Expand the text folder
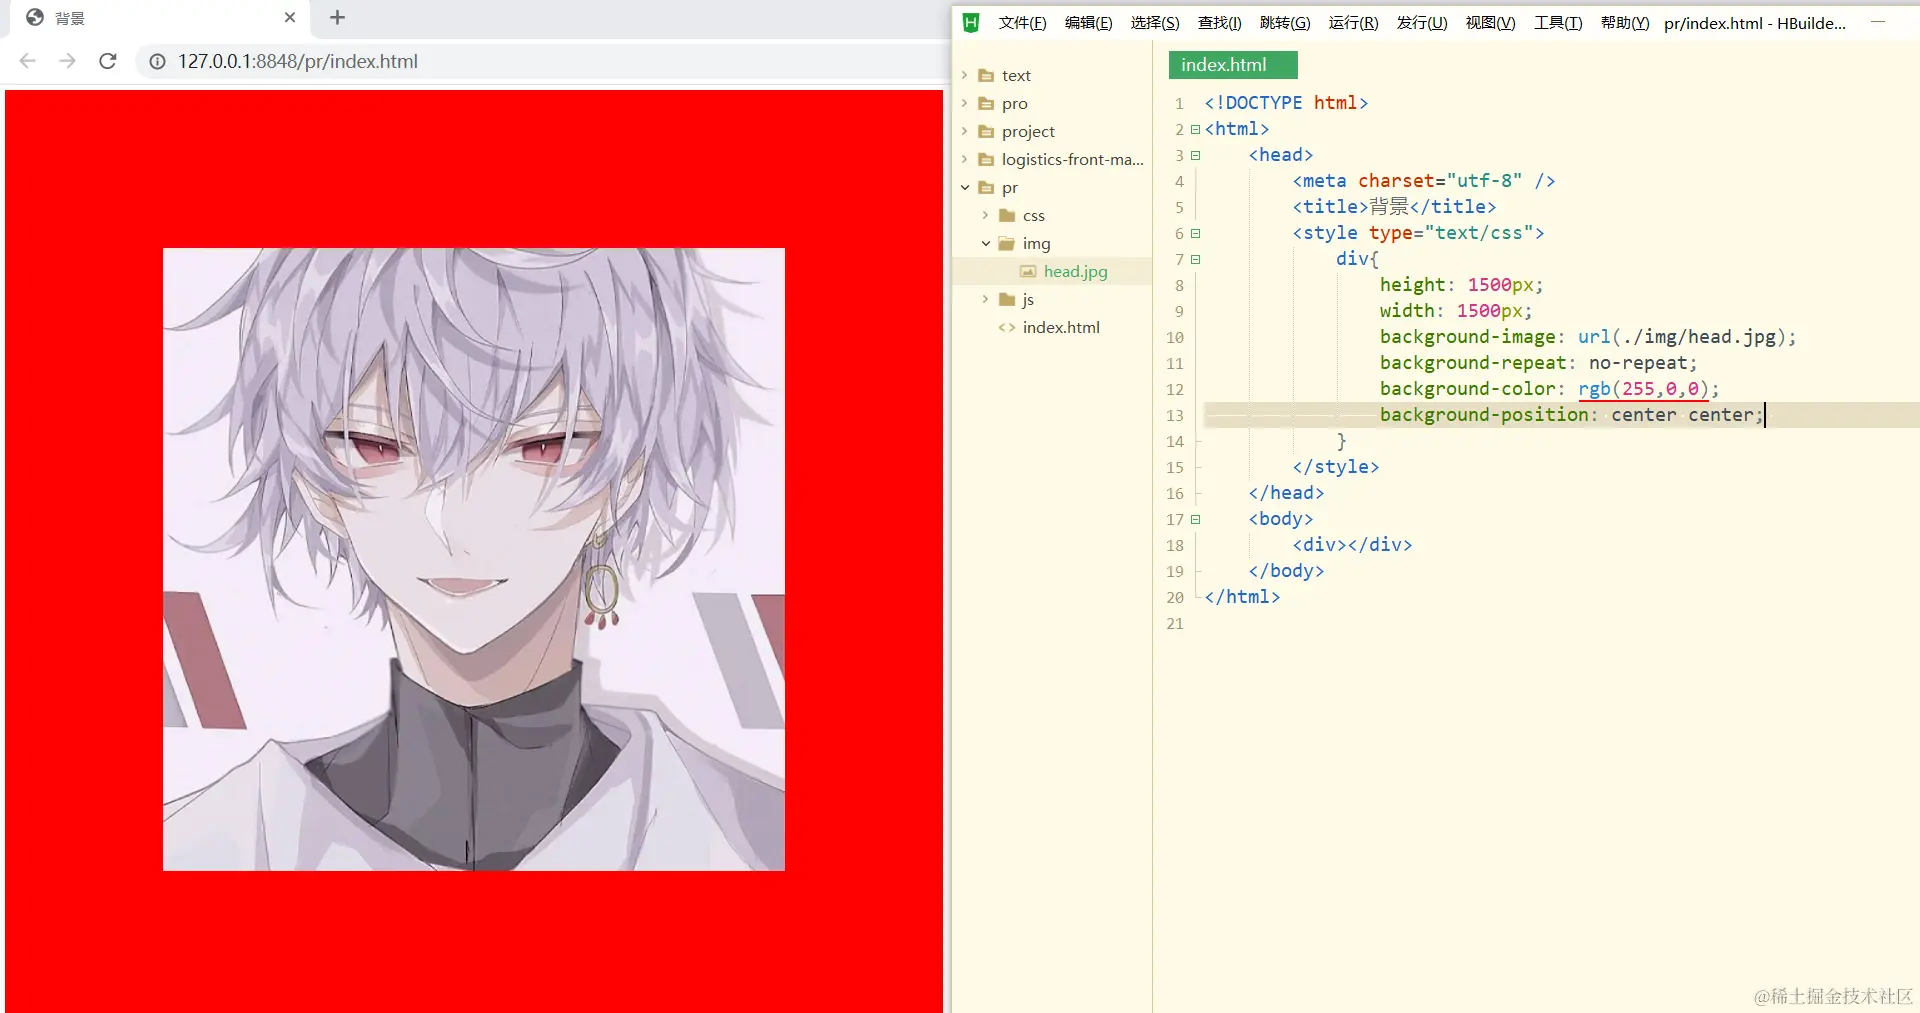The width and height of the screenshot is (1920, 1013). (965, 75)
